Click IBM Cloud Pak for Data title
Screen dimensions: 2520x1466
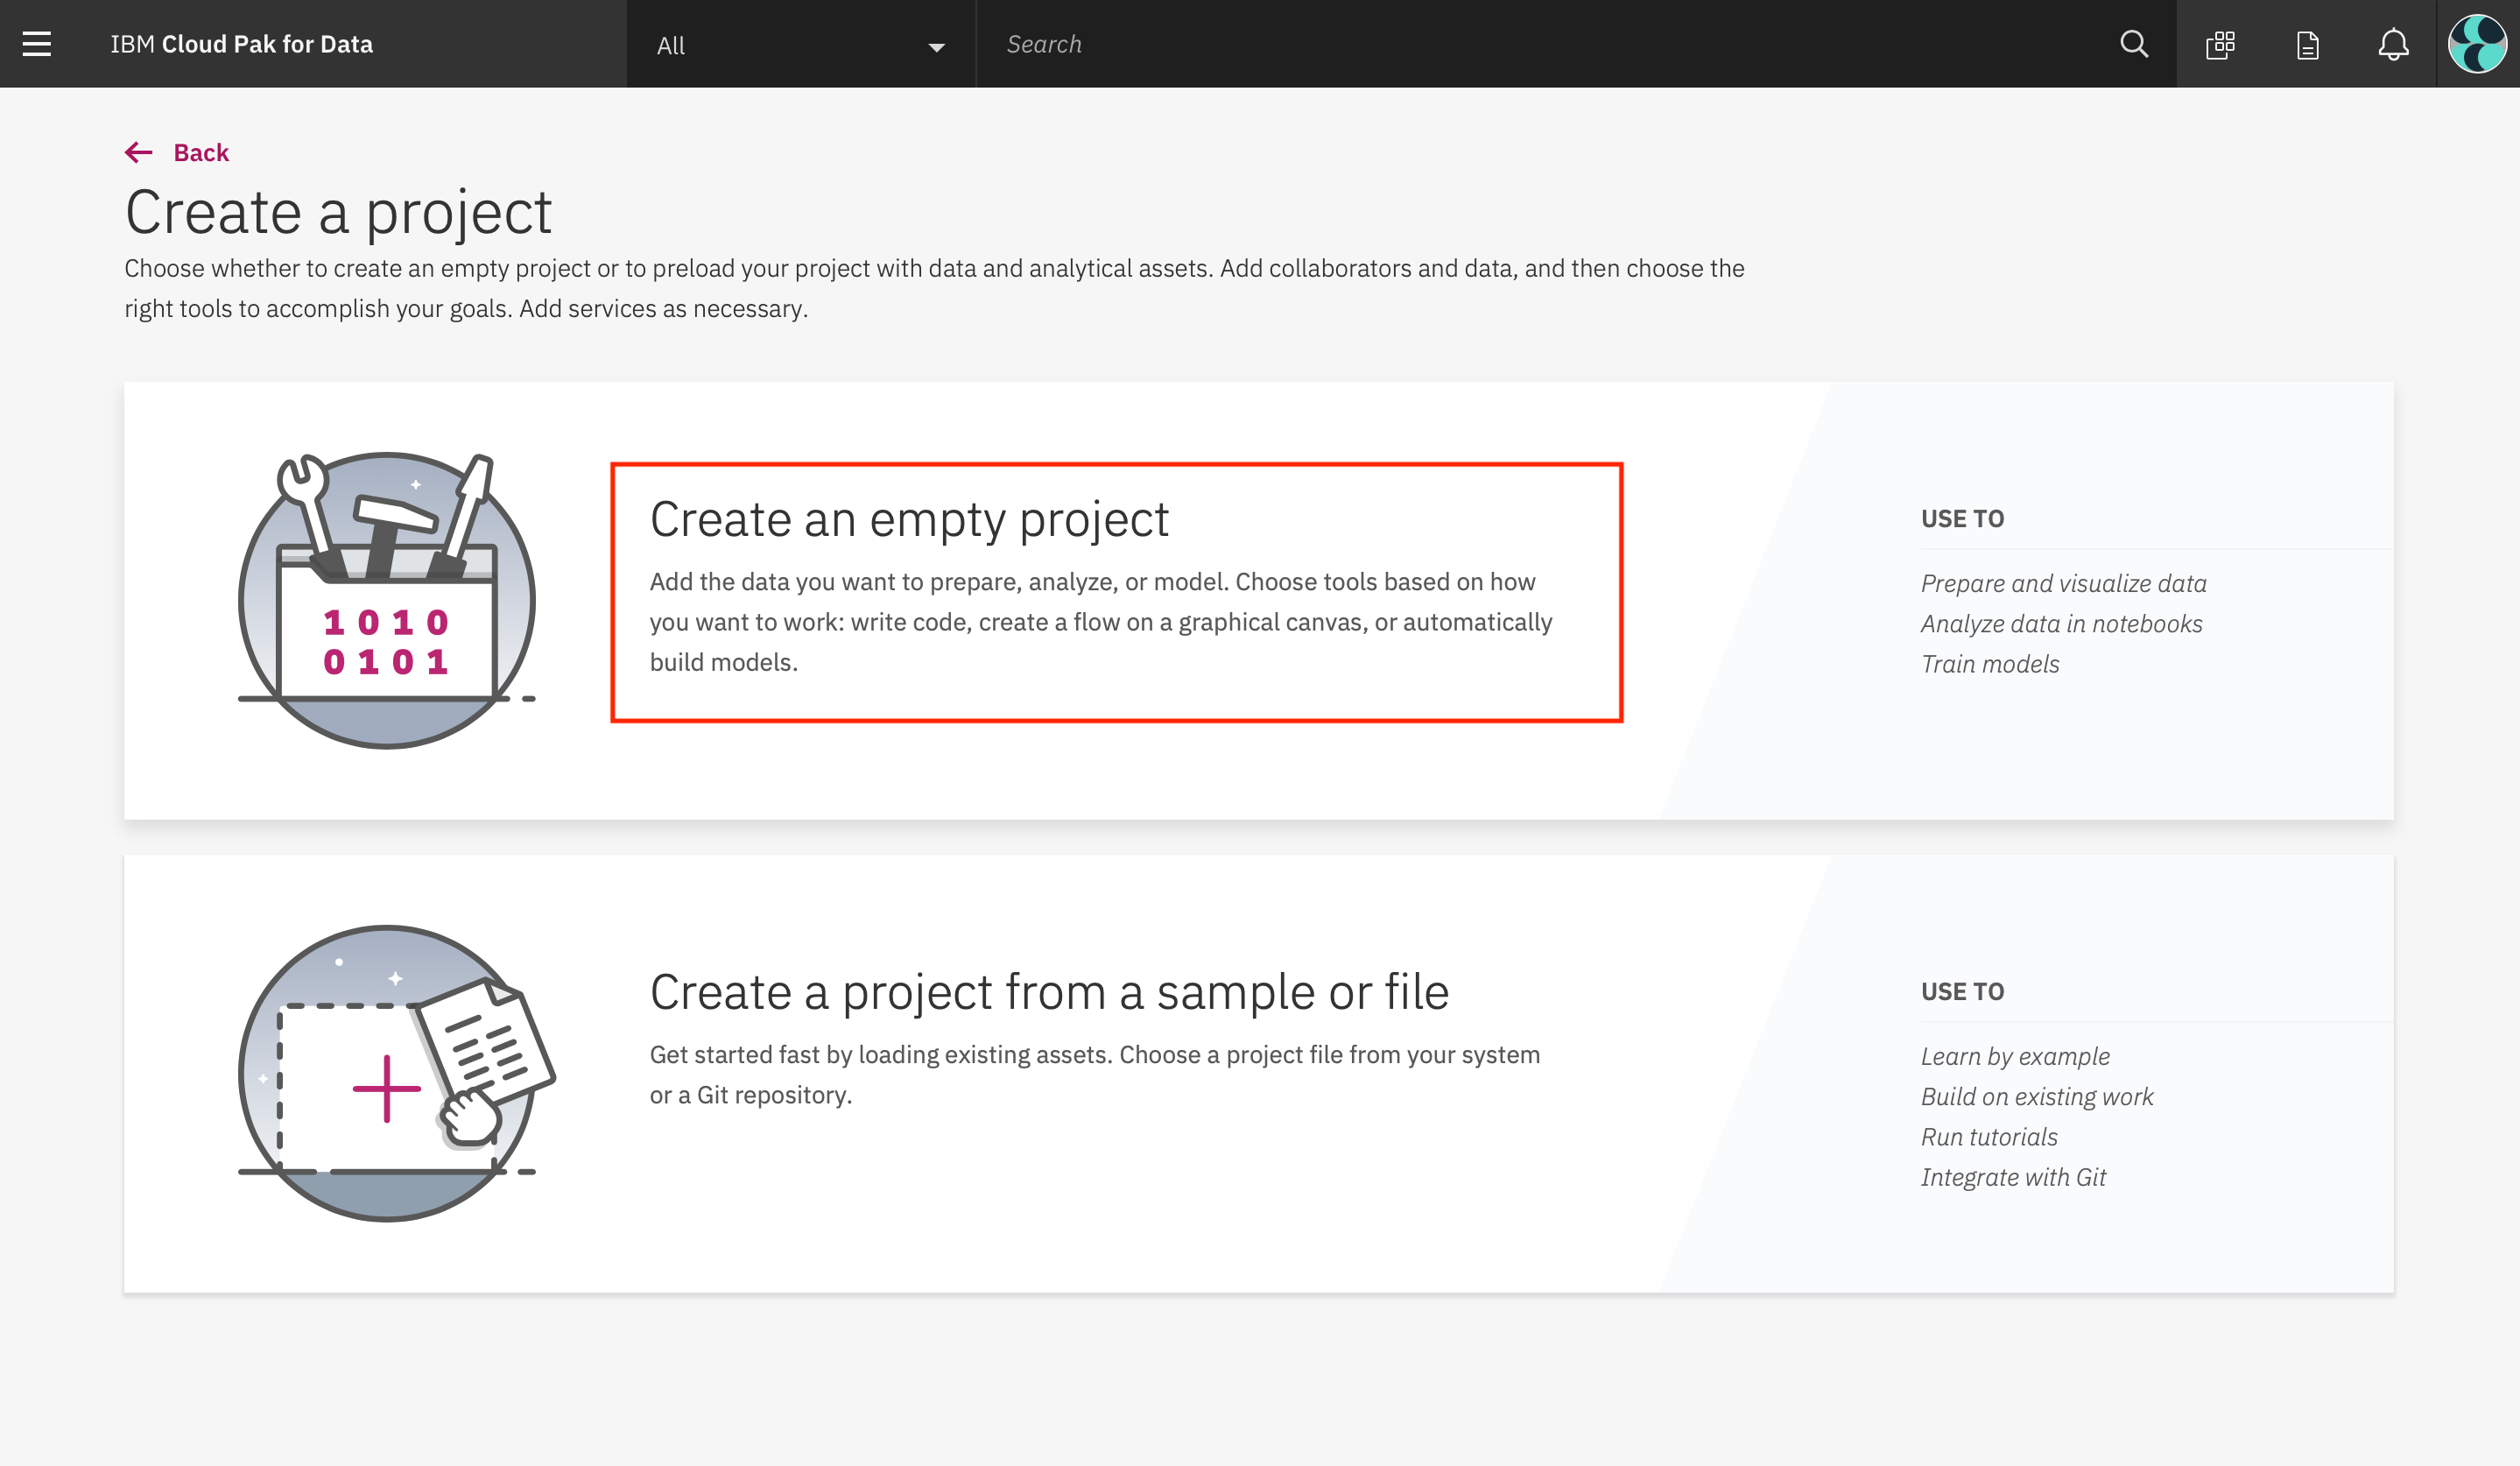(241, 44)
